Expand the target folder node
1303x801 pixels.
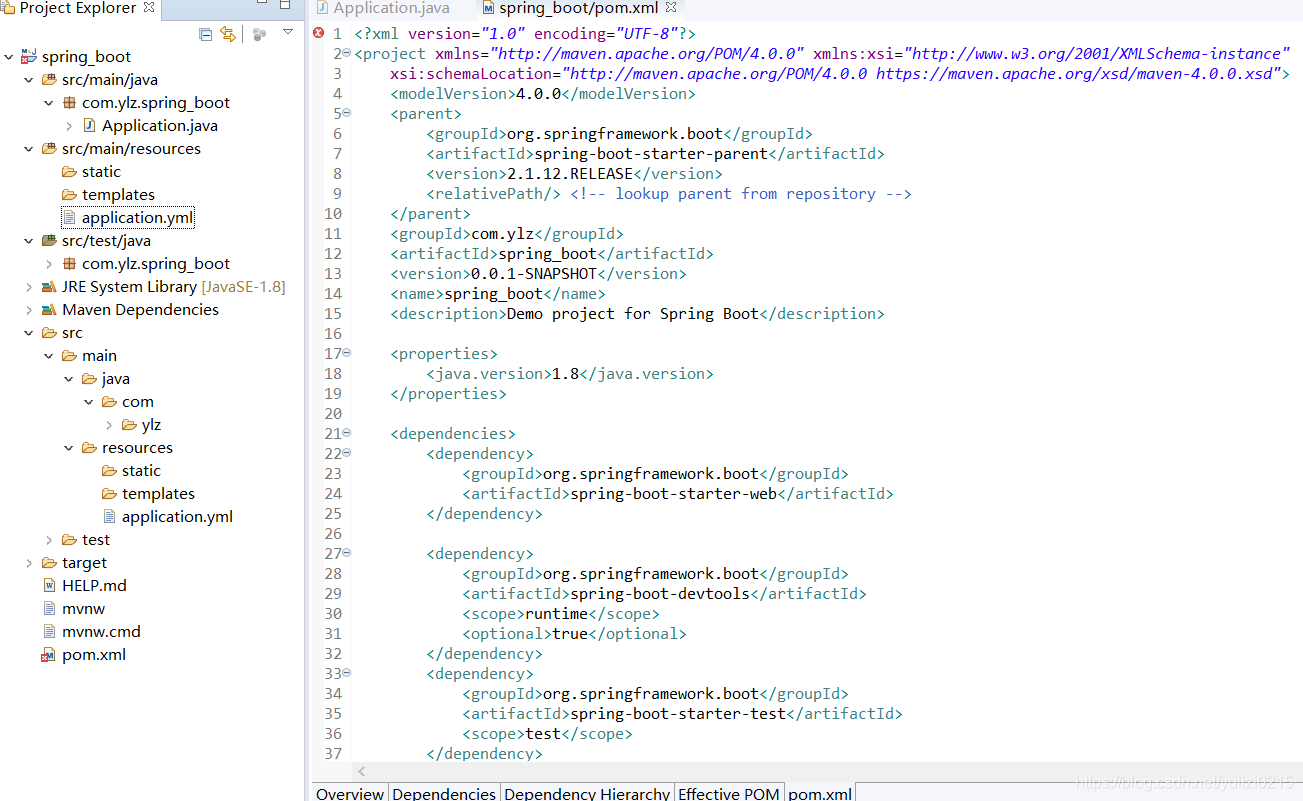(x=29, y=563)
